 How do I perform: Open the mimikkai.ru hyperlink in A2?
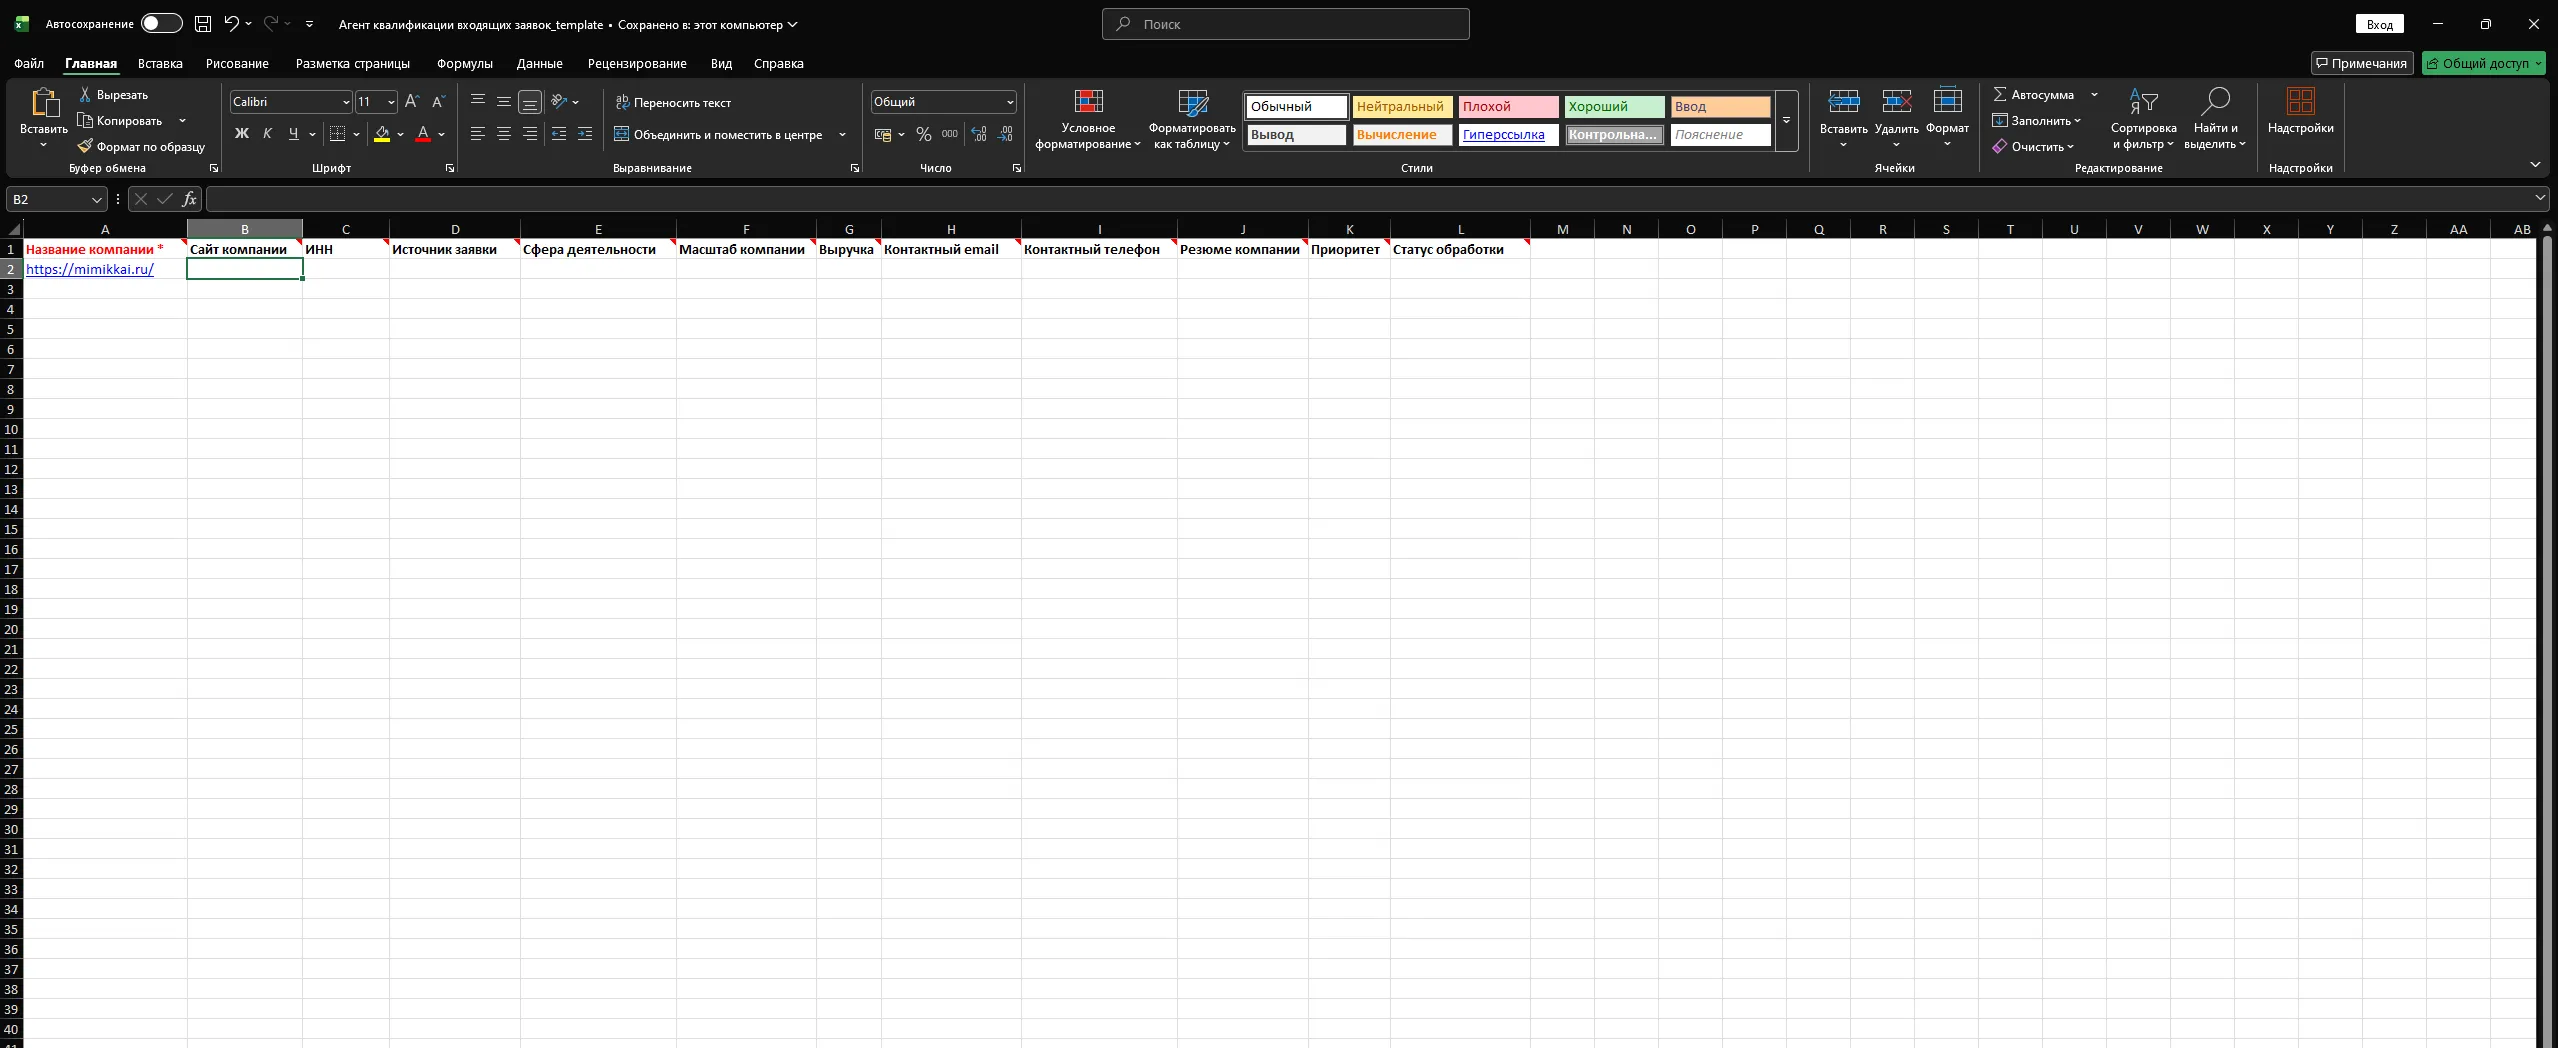click(90, 269)
